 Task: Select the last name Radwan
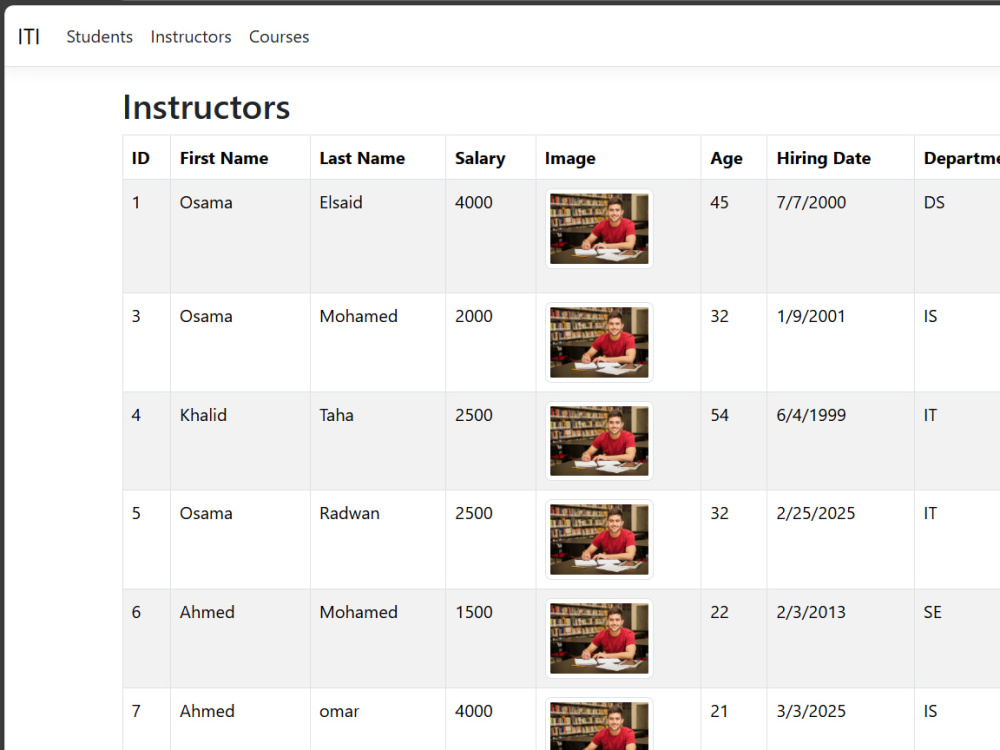tap(349, 513)
